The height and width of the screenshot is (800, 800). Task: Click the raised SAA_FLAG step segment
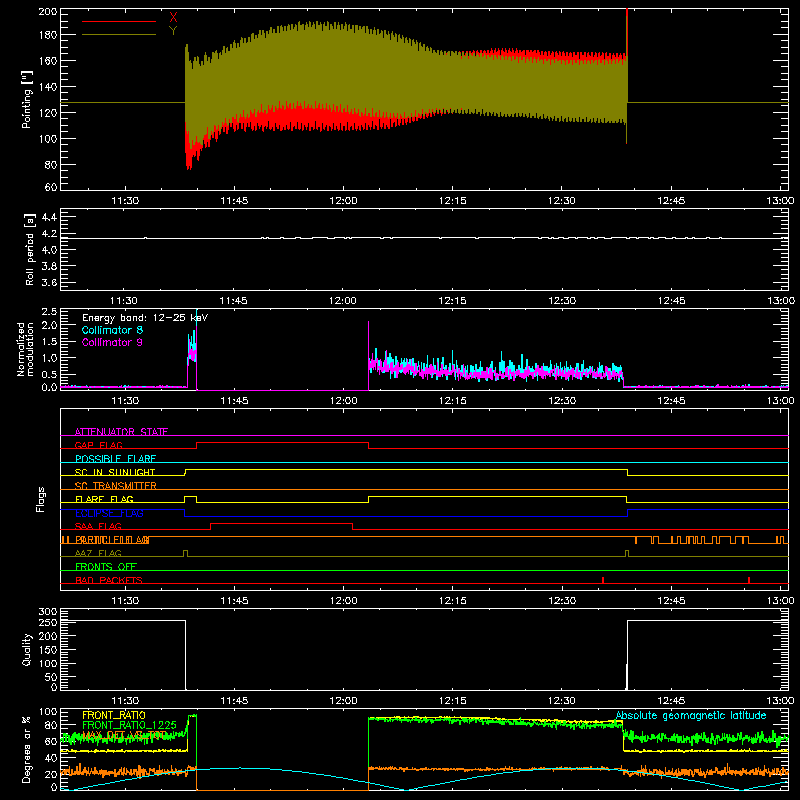(281, 523)
